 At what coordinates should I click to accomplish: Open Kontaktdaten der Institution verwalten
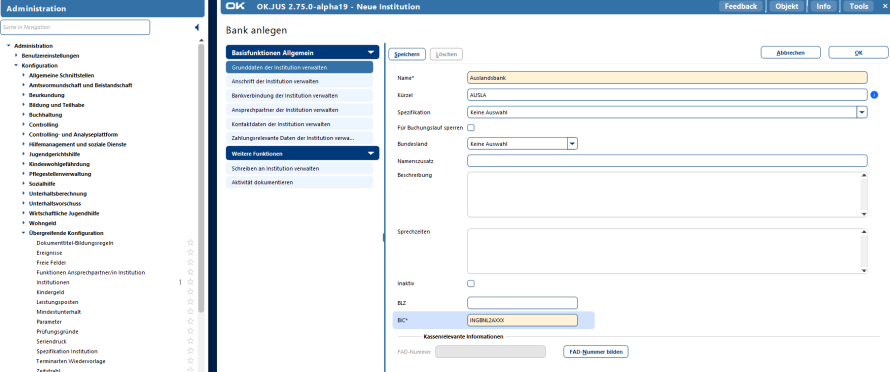299,123
